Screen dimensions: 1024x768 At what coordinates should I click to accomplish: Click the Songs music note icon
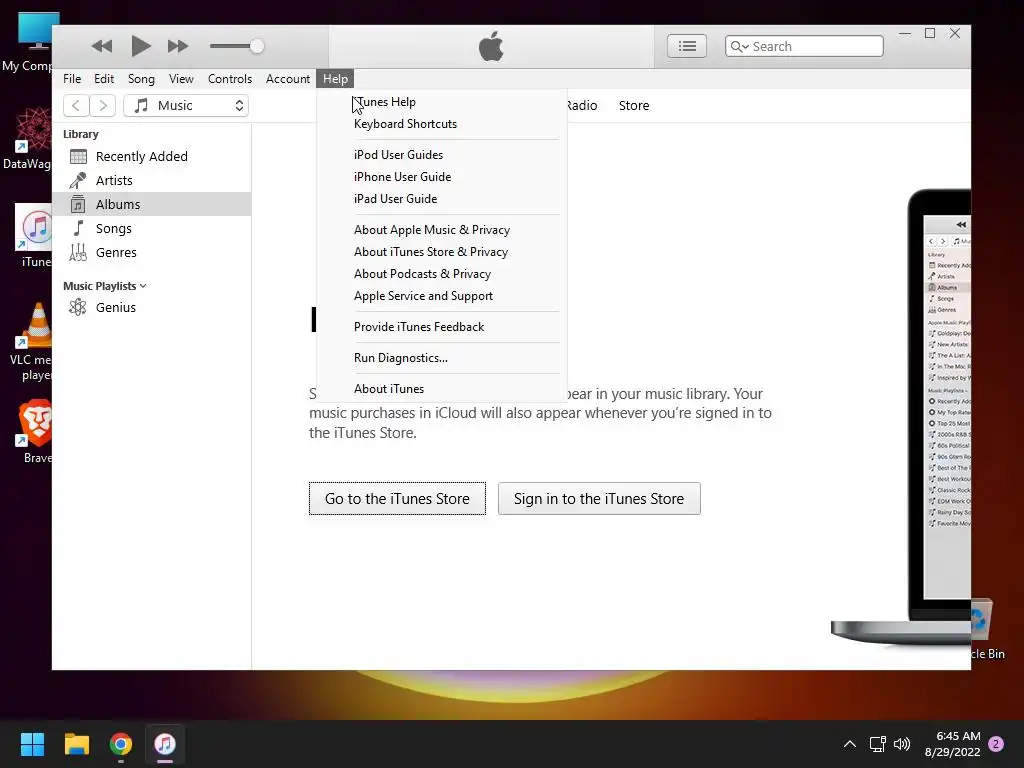coord(78,228)
